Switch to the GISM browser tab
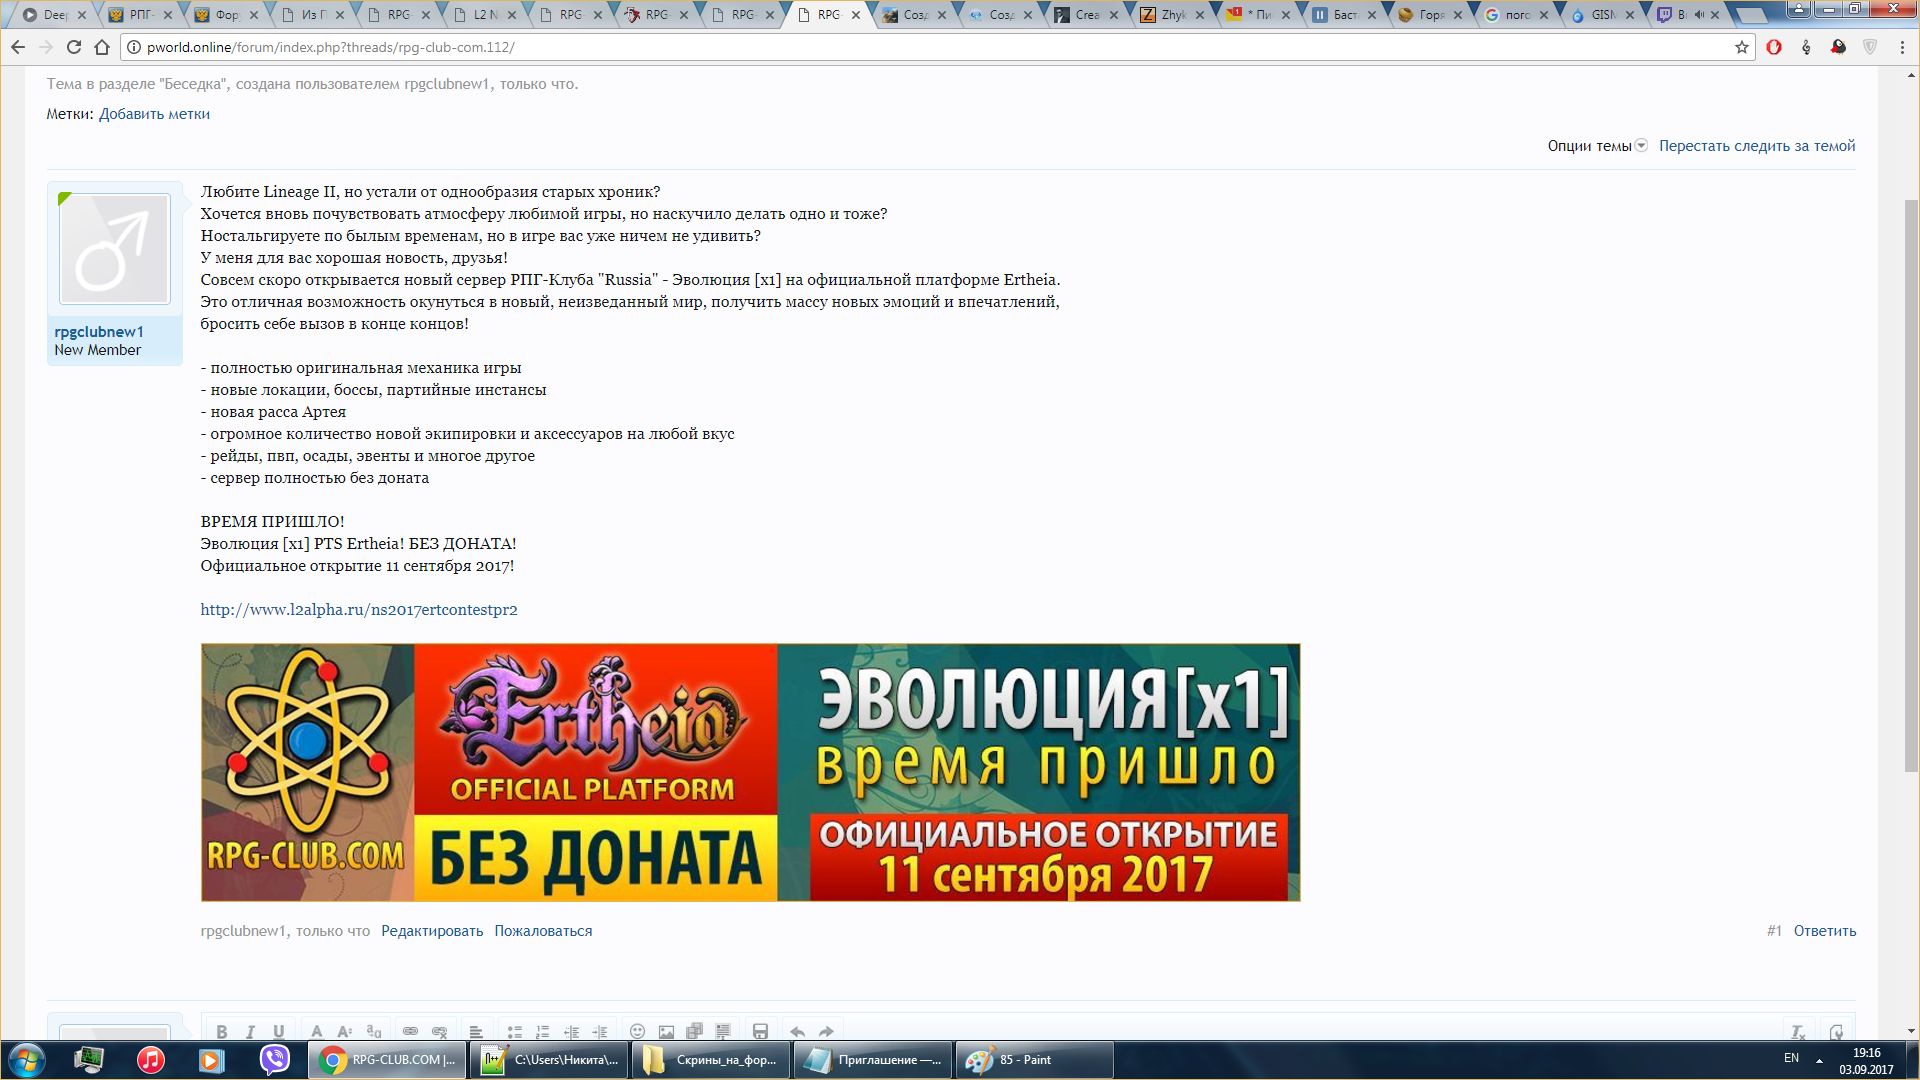 click(x=1604, y=15)
